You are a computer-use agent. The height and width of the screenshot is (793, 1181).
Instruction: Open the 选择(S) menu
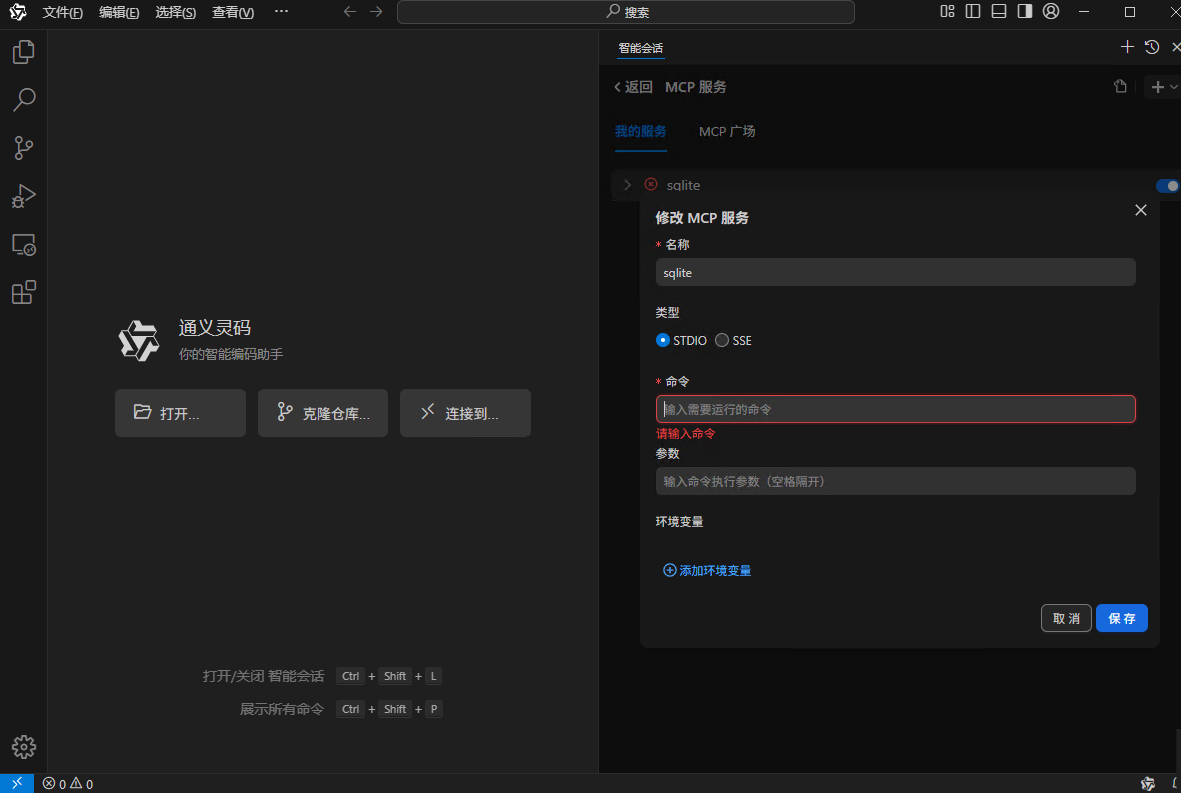175,12
